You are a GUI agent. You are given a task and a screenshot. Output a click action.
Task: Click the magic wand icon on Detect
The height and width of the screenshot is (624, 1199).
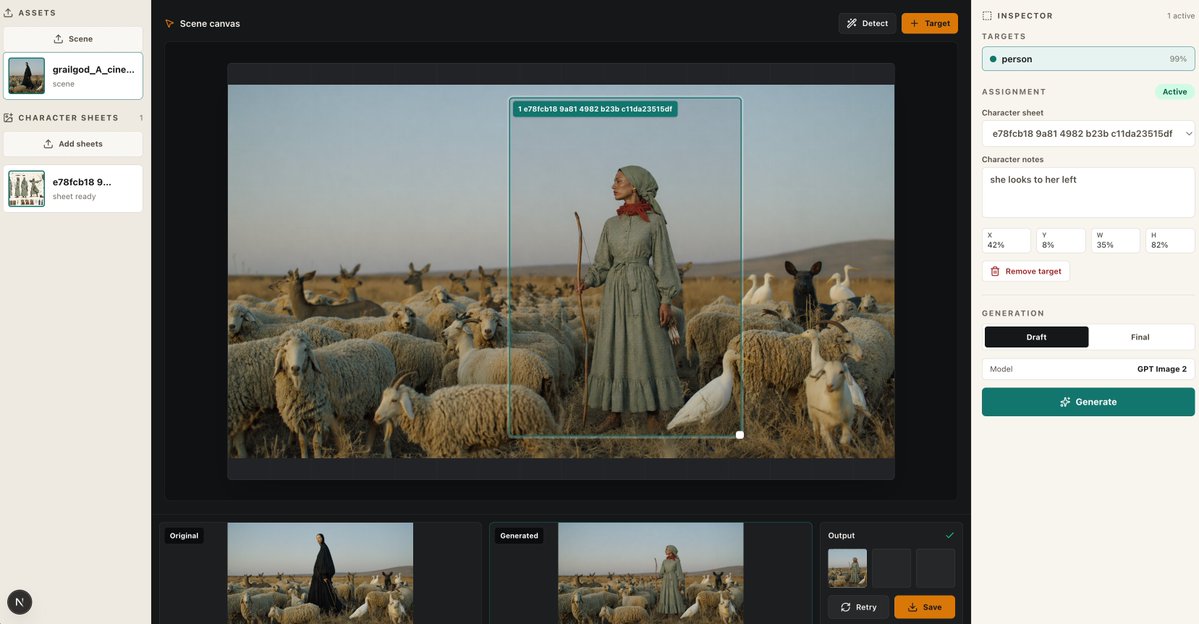pyautogui.click(x=851, y=24)
